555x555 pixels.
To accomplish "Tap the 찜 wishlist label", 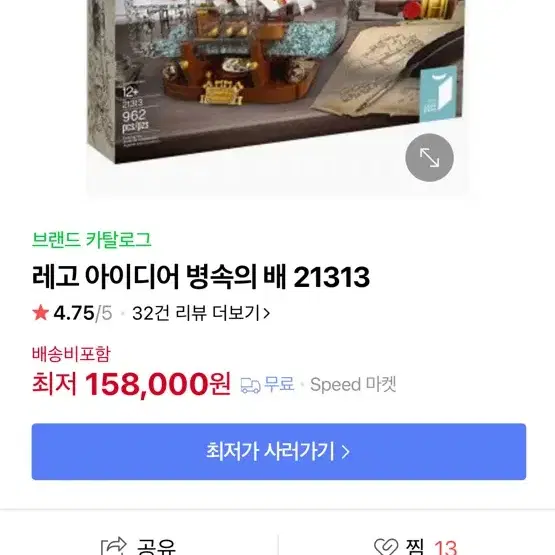I will coord(415,547).
